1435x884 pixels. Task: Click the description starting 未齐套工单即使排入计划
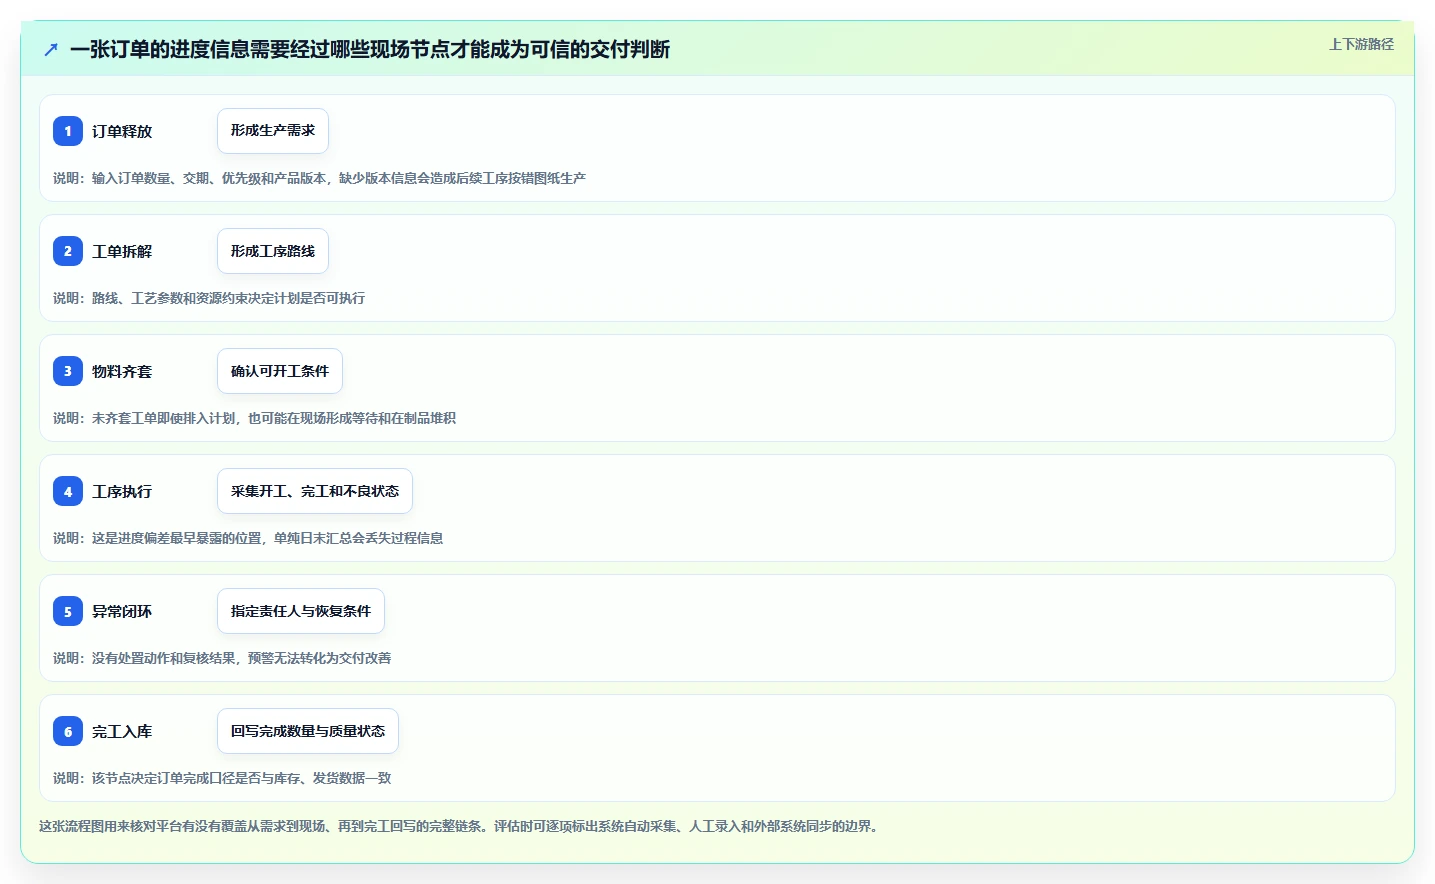coord(254,418)
